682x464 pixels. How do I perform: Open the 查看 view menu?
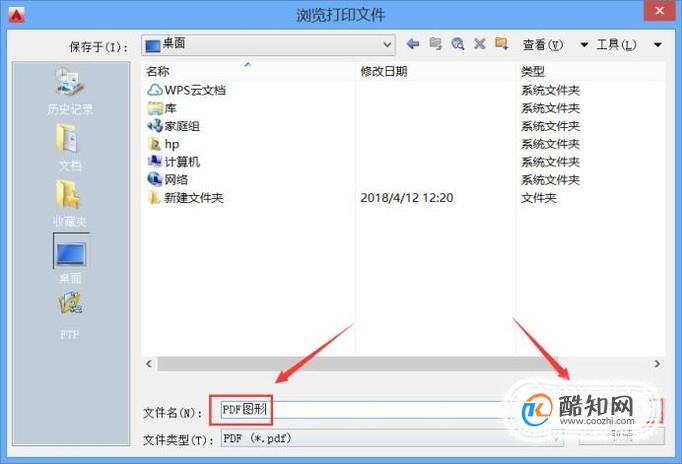click(543, 44)
